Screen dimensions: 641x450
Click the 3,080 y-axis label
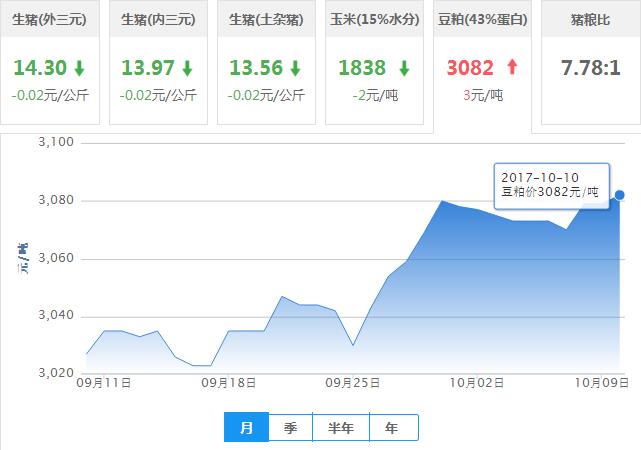point(56,200)
